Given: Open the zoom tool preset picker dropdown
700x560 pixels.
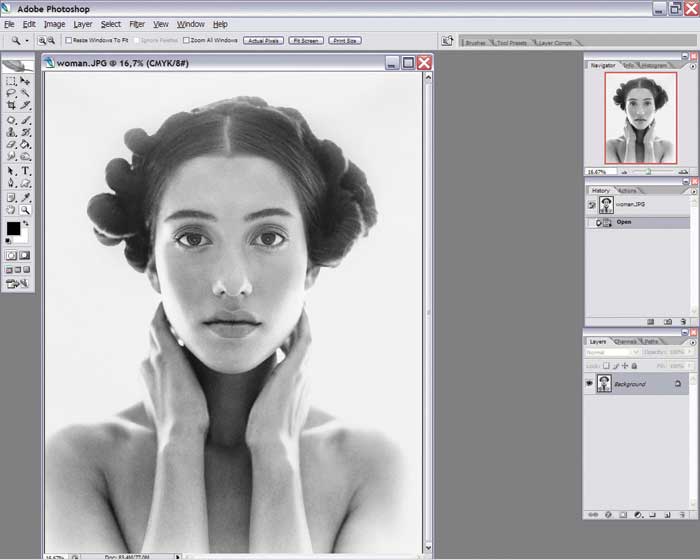Looking at the screenshot, I should 27,40.
